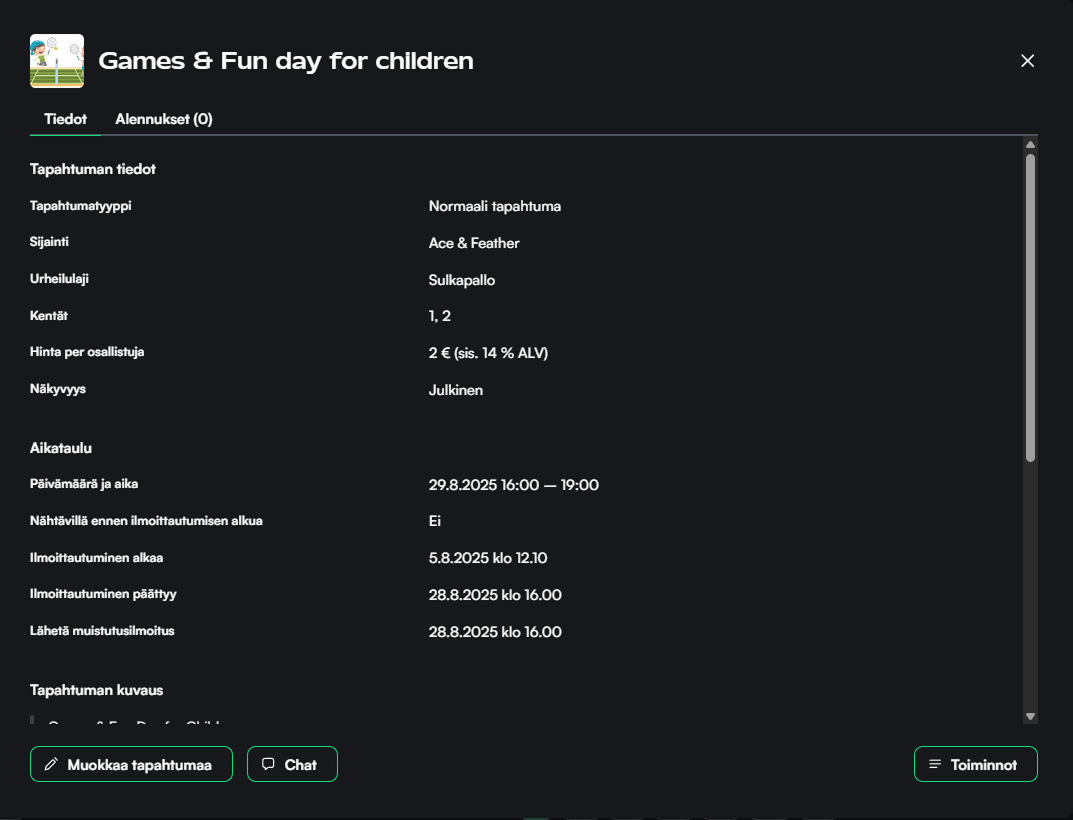The width and height of the screenshot is (1073, 820).
Task: Click the scrollbar down arrow
Action: click(1030, 716)
